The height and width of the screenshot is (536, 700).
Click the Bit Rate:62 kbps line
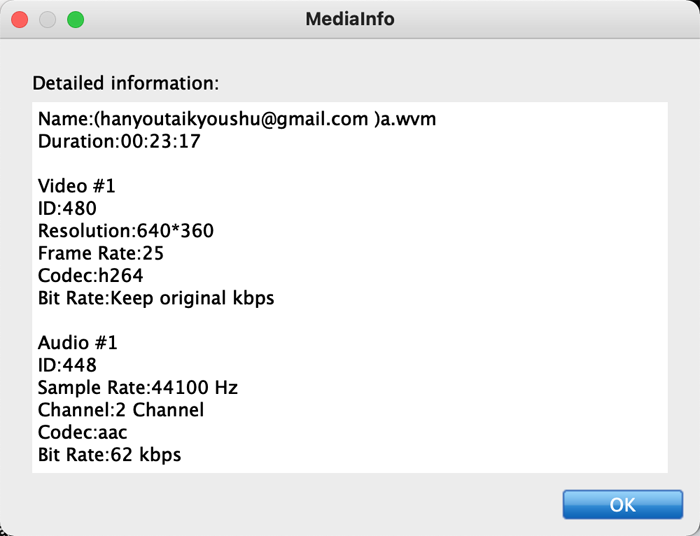109,455
